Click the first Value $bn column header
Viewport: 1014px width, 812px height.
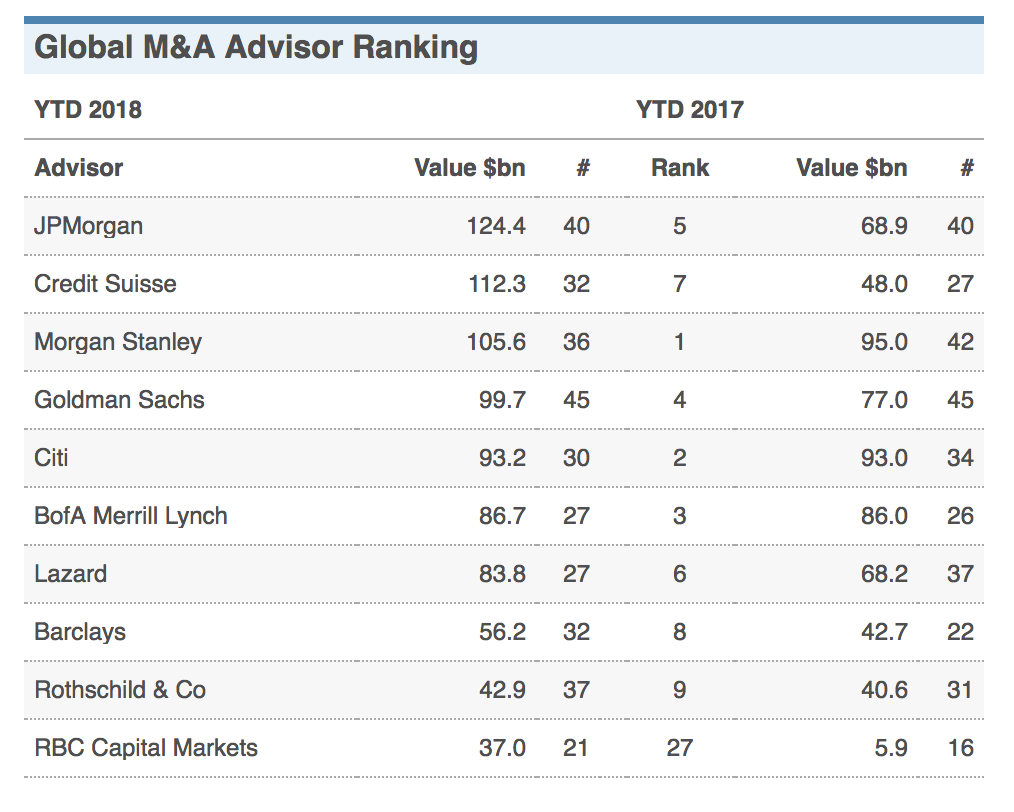click(469, 168)
